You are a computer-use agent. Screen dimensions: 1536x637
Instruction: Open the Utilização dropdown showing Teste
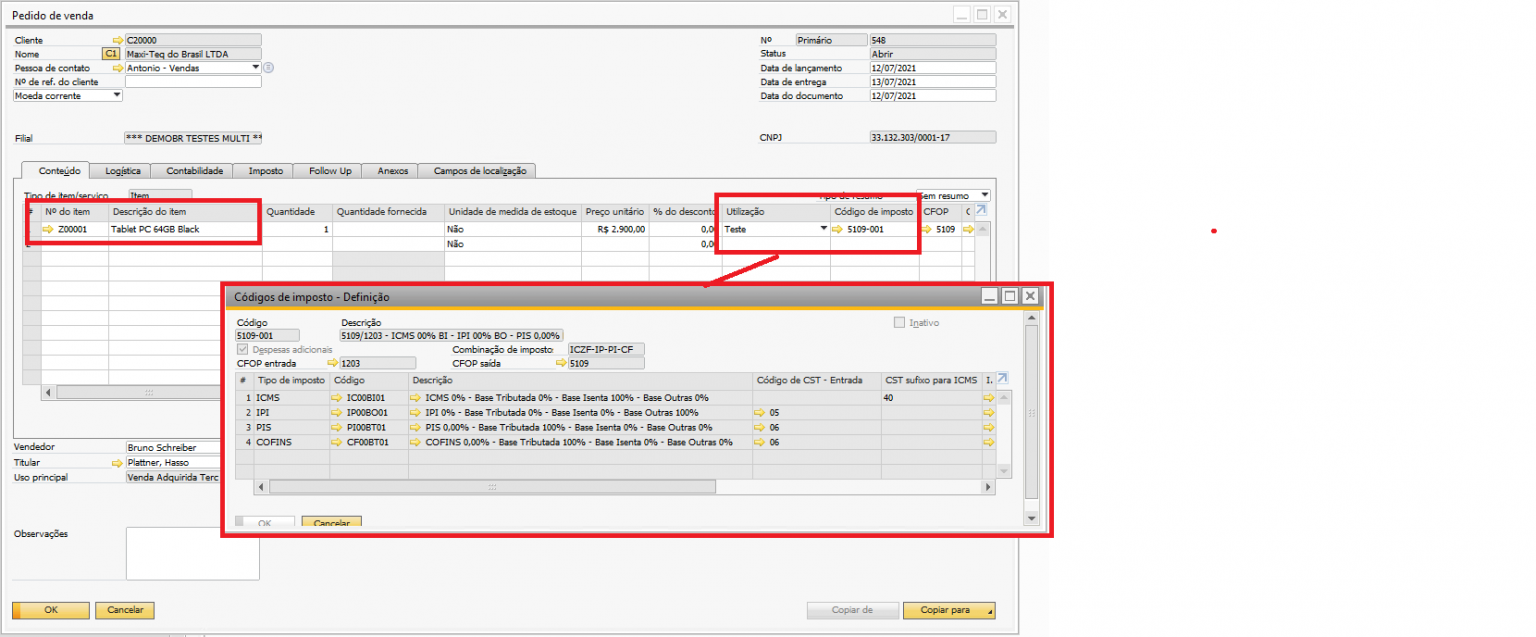point(824,229)
